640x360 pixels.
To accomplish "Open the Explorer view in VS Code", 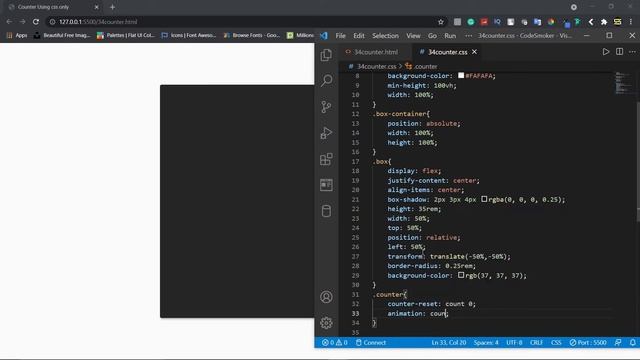I will click(326, 55).
